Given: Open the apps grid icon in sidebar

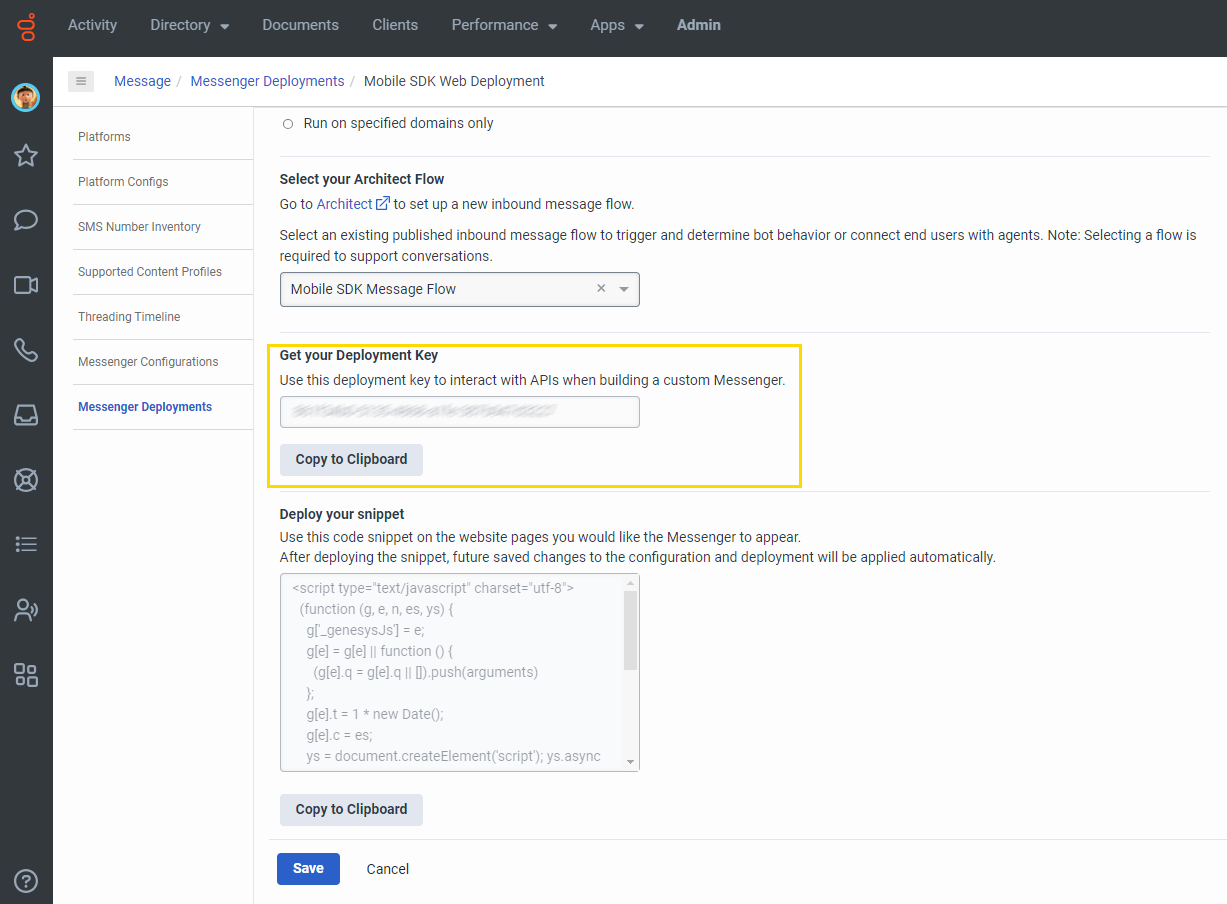Looking at the screenshot, I should (26, 675).
